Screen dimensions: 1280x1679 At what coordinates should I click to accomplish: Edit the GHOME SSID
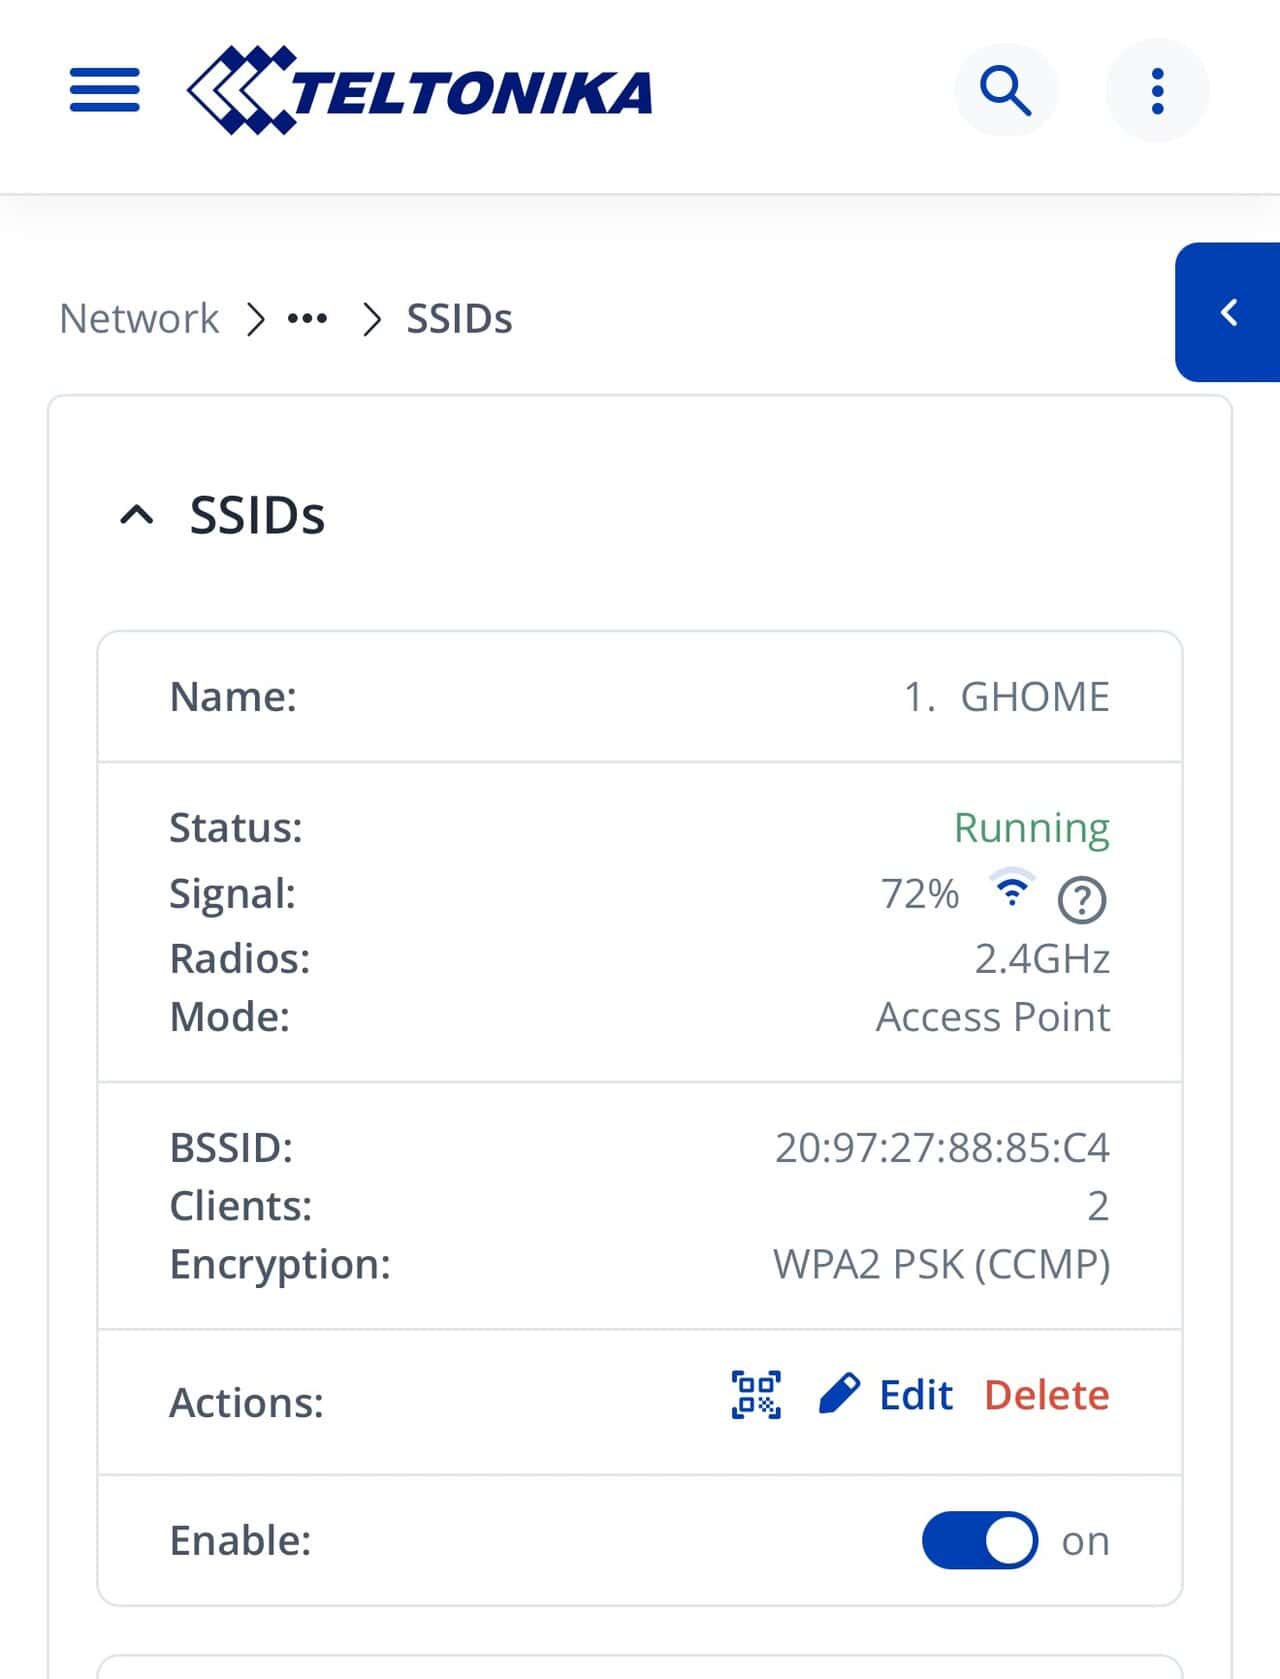886,1394
